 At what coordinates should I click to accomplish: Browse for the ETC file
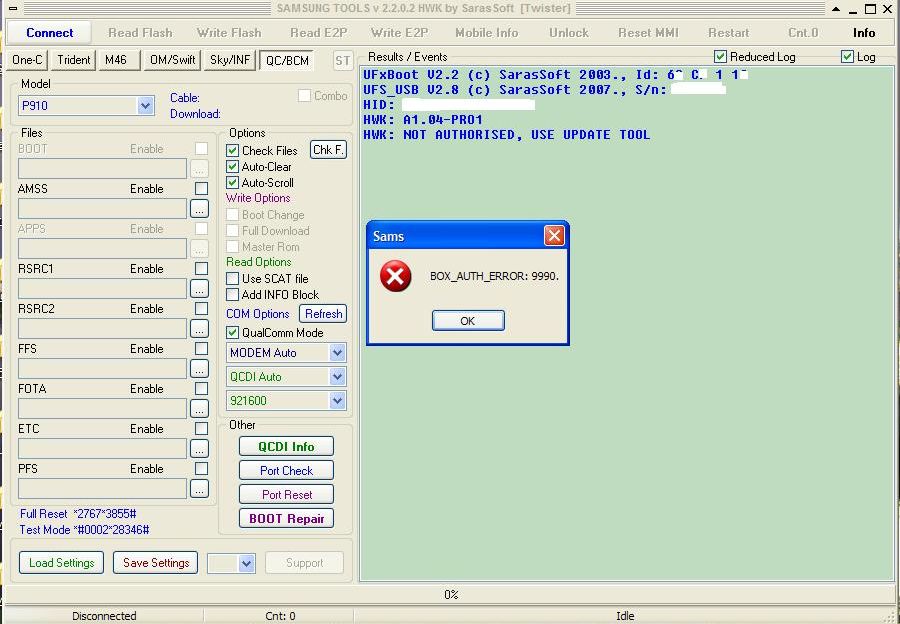199,449
